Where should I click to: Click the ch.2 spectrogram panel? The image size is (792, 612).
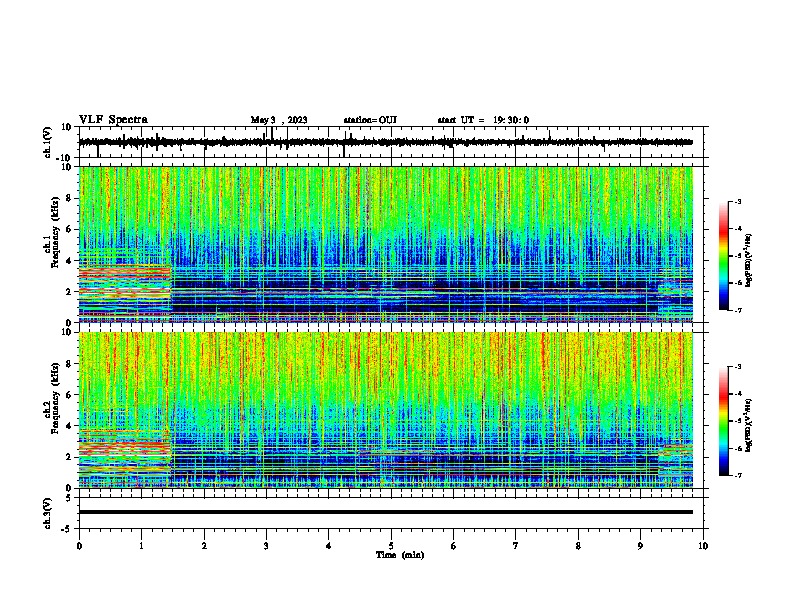click(x=385, y=410)
